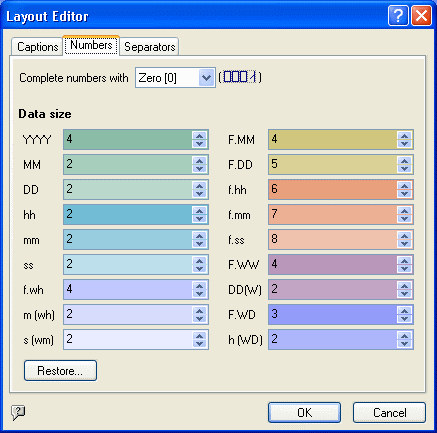
Task: Decrease MM data size with down arrow
Action: coord(200,168)
